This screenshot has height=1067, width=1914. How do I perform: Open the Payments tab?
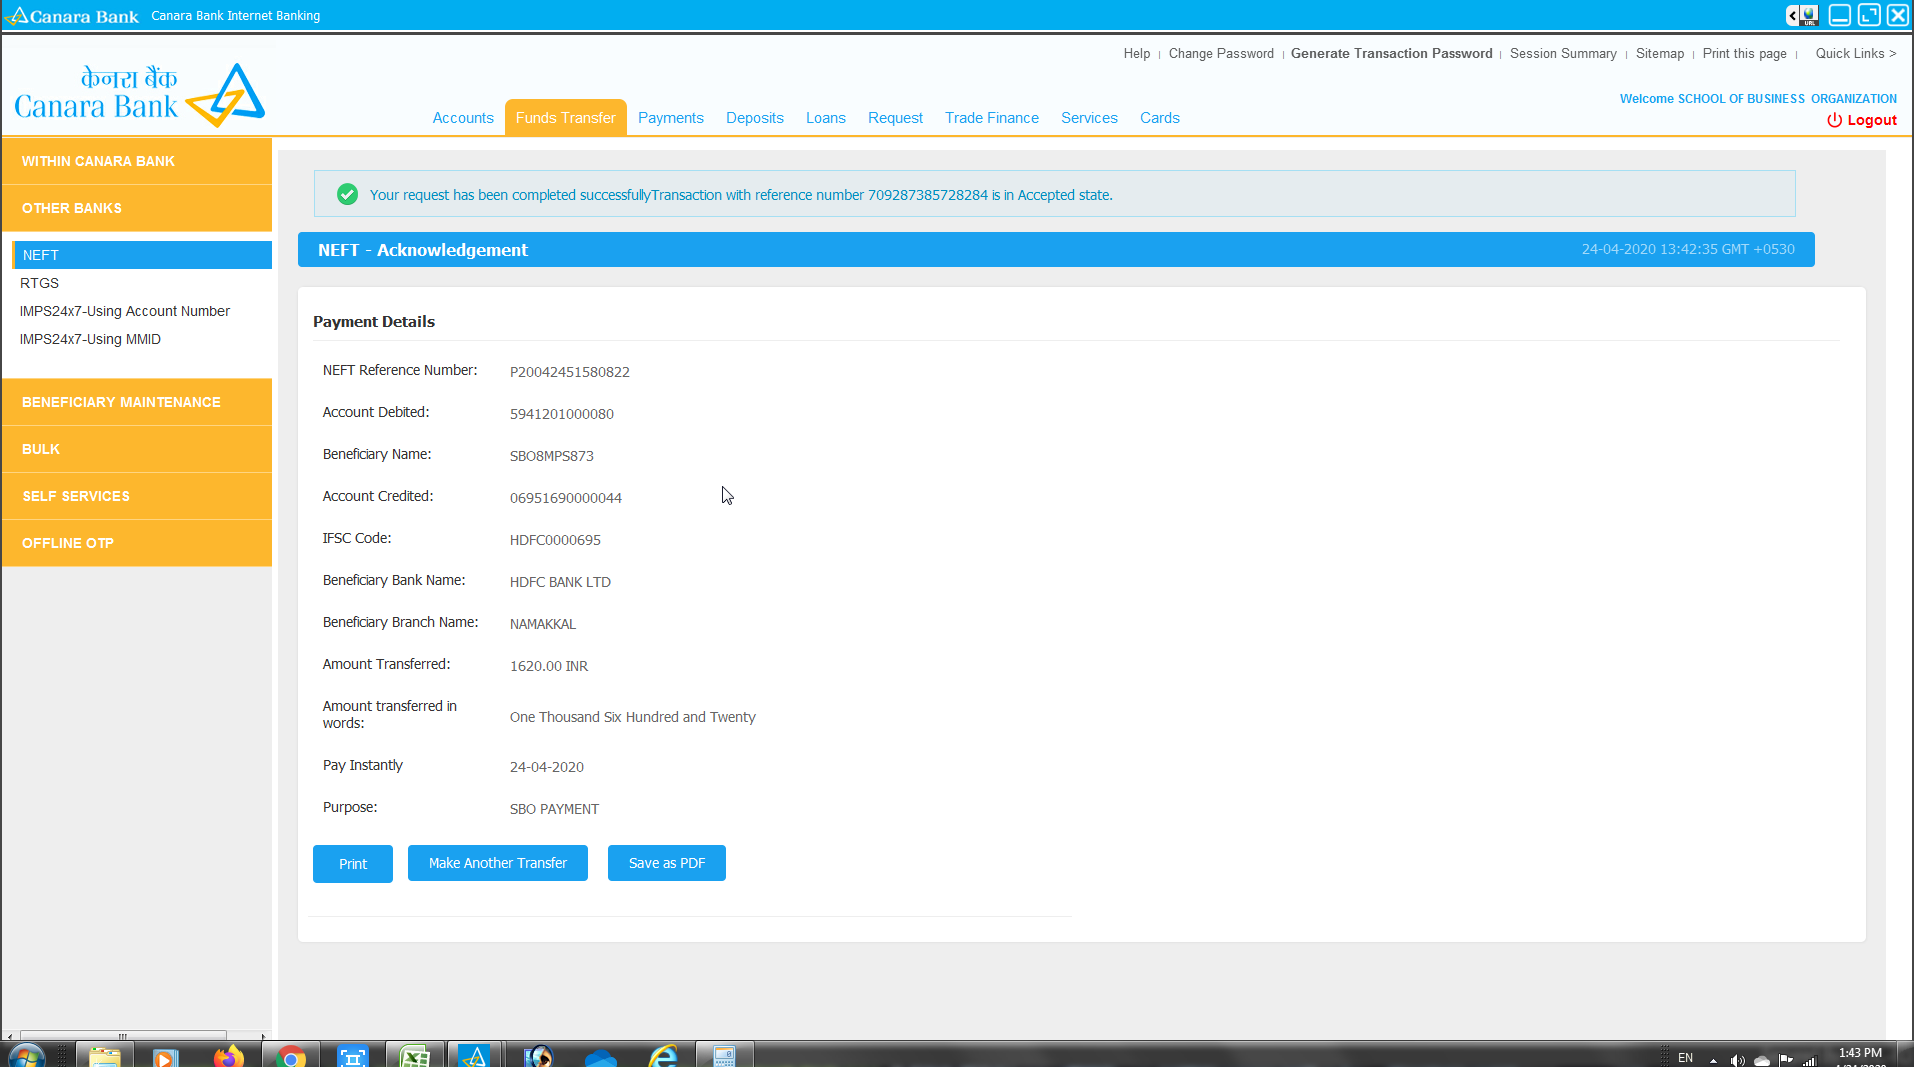[x=671, y=118]
